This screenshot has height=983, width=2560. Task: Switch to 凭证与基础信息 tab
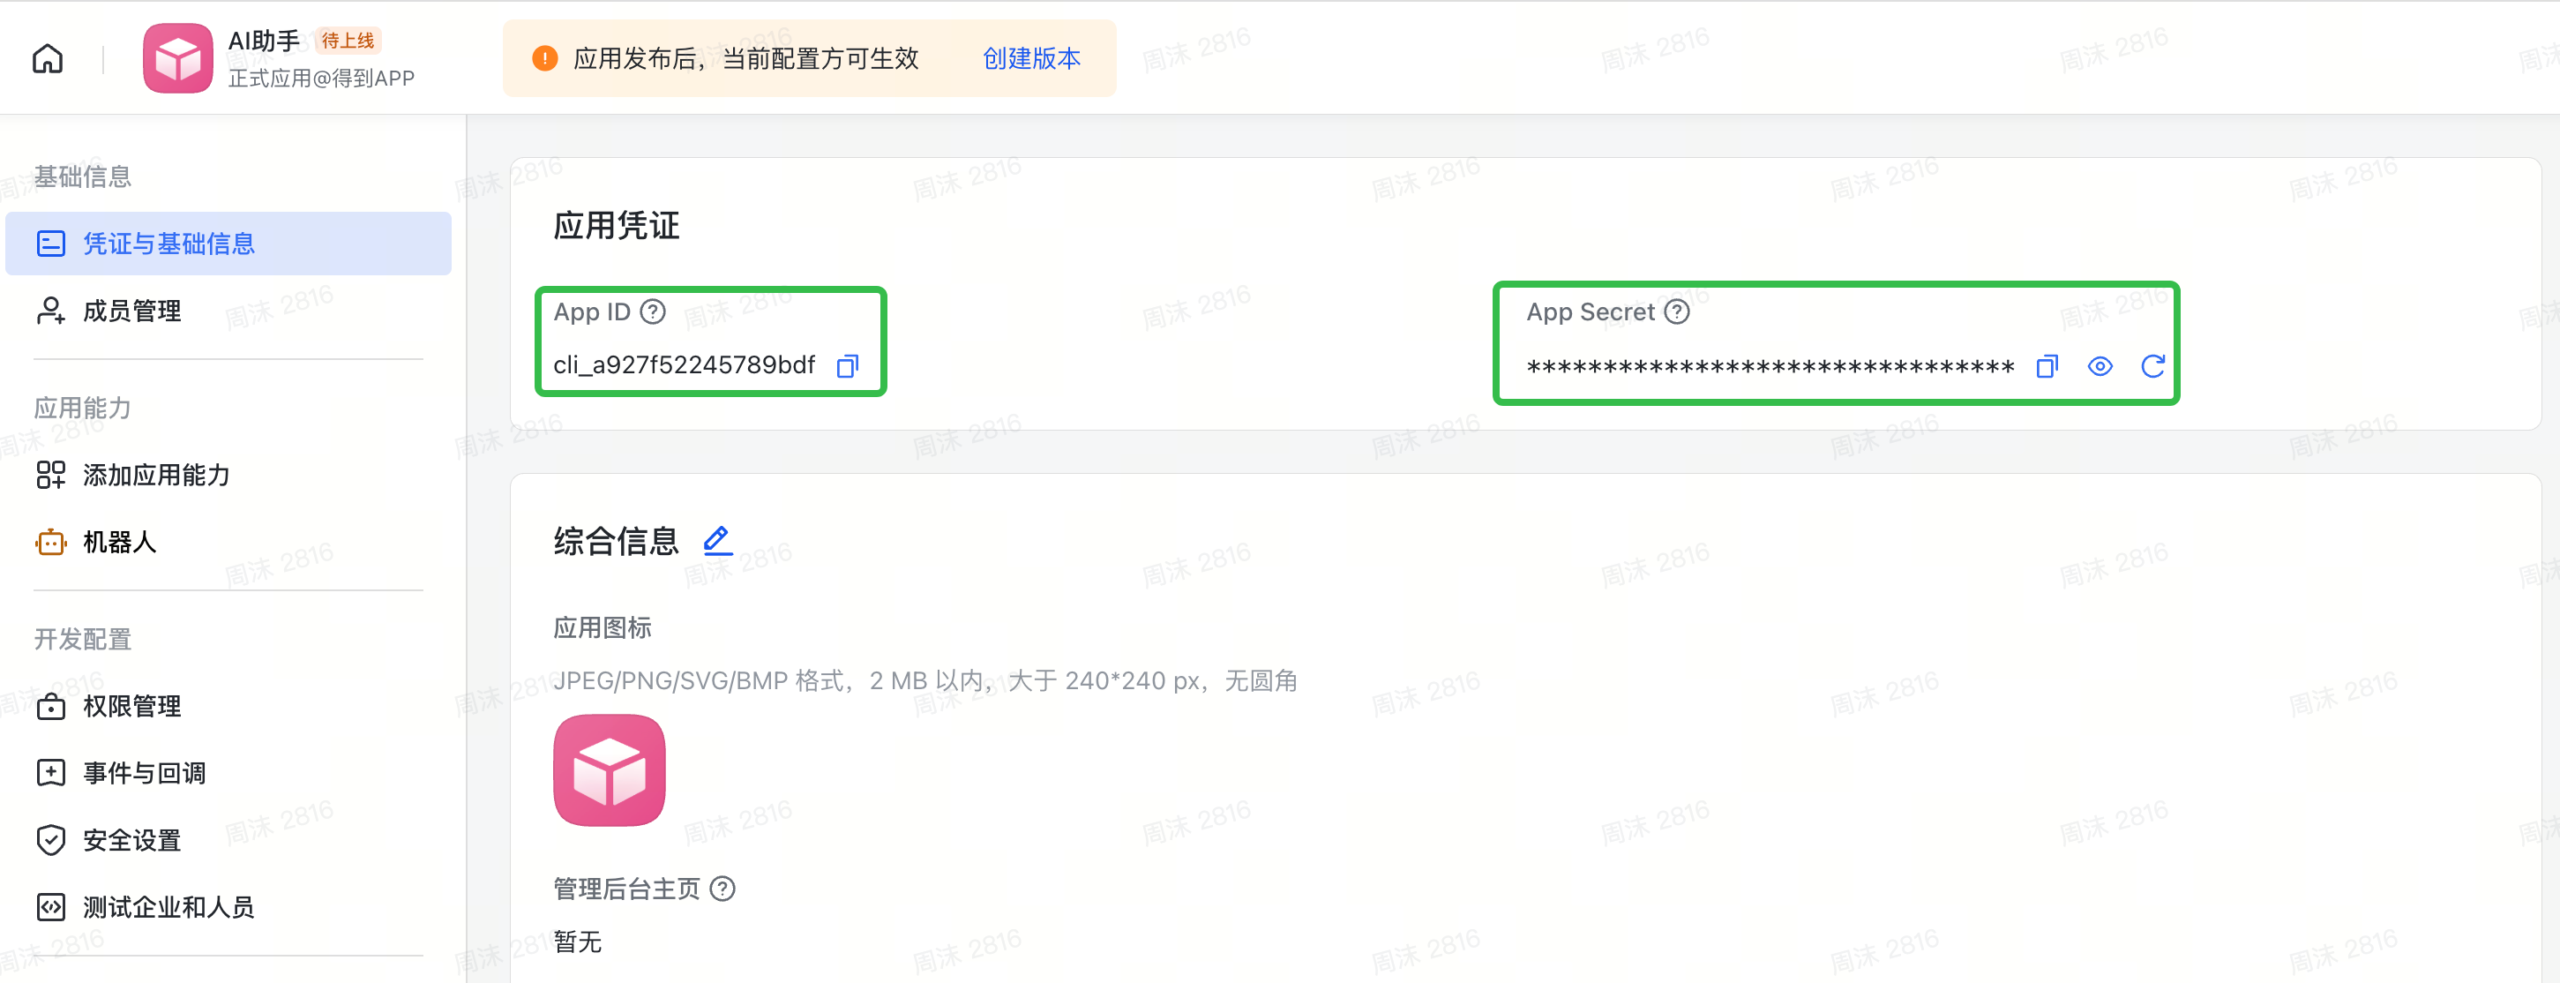169,243
